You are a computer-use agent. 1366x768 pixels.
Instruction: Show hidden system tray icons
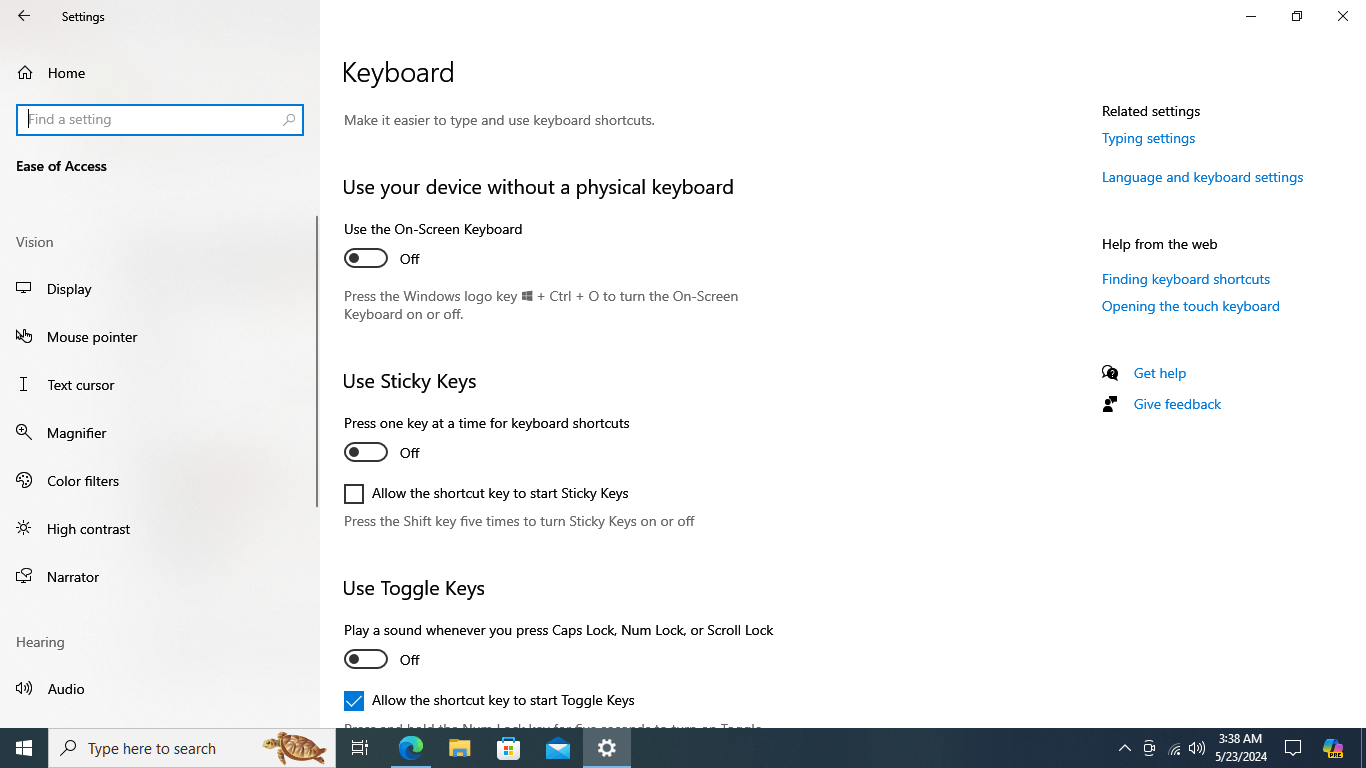(x=1125, y=748)
